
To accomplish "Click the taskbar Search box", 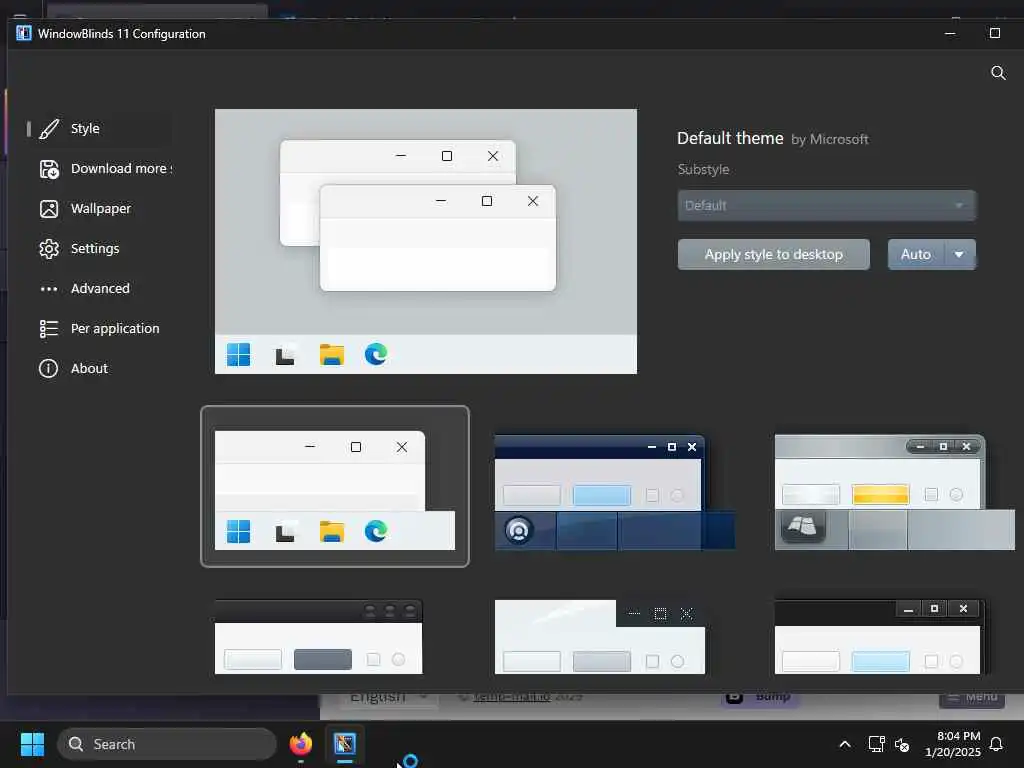I will [x=167, y=744].
